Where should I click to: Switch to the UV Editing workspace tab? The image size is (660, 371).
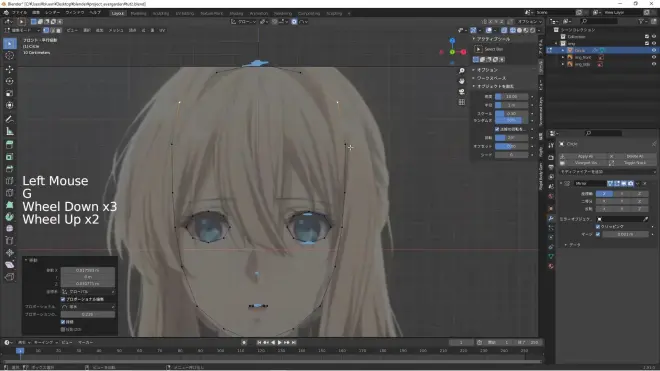coord(185,13)
